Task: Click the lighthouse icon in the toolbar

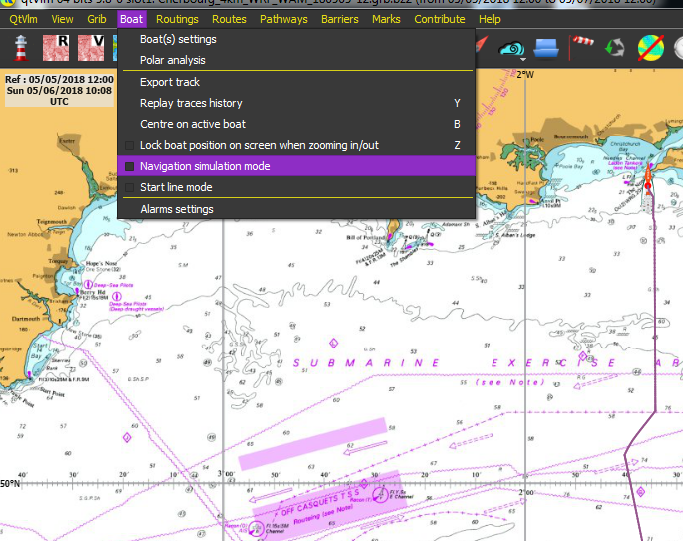Action: tap(20, 48)
